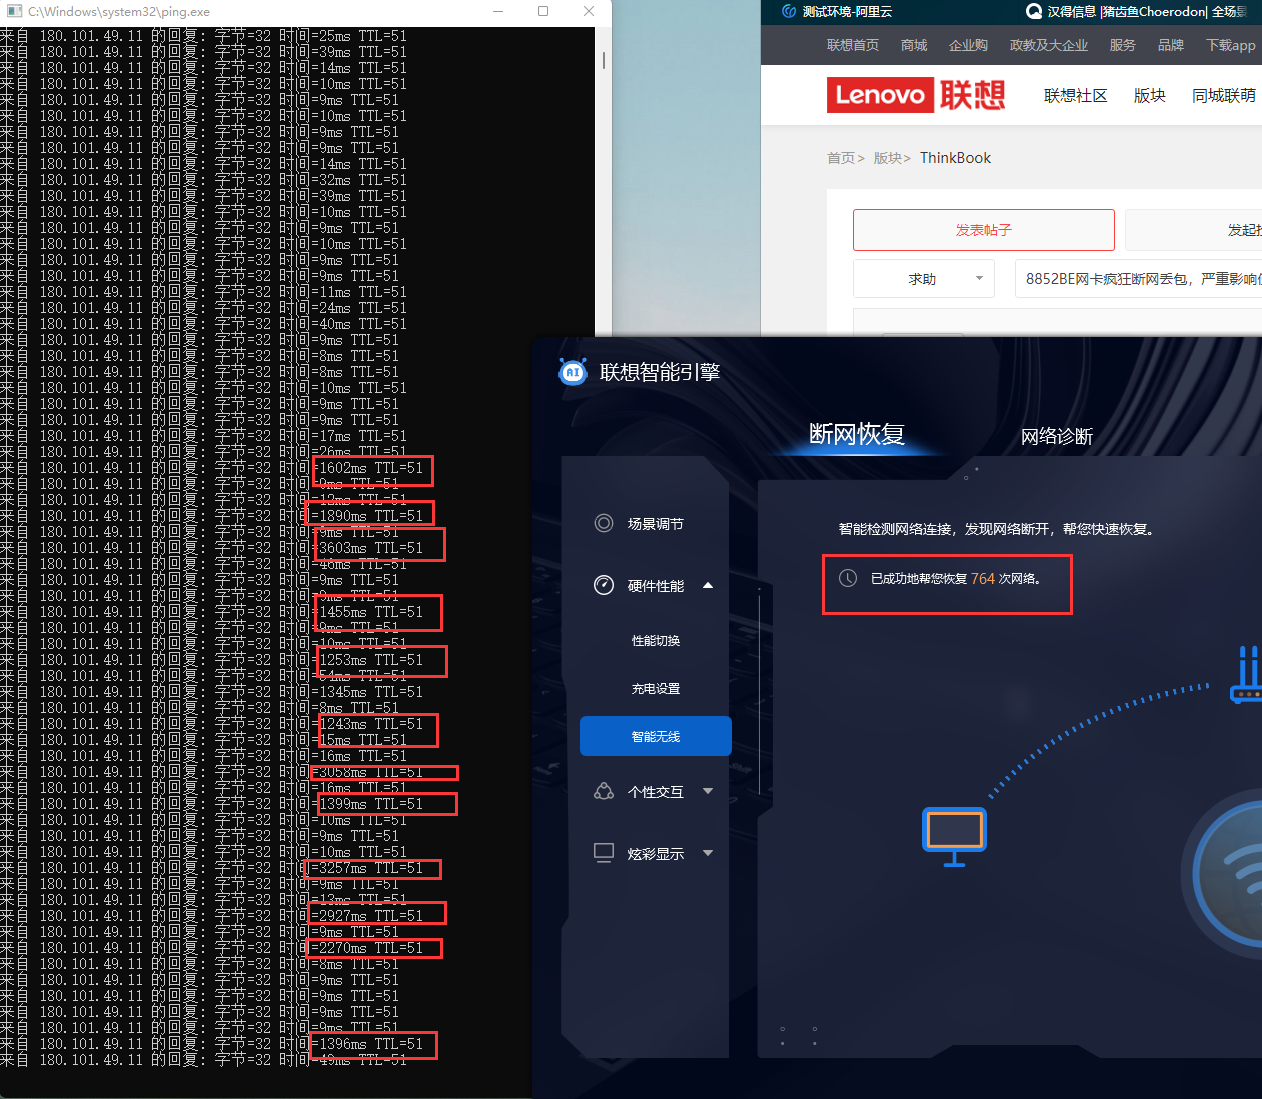Open 性能切换 in the sidebar
This screenshot has width=1262, height=1099.
click(656, 640)
